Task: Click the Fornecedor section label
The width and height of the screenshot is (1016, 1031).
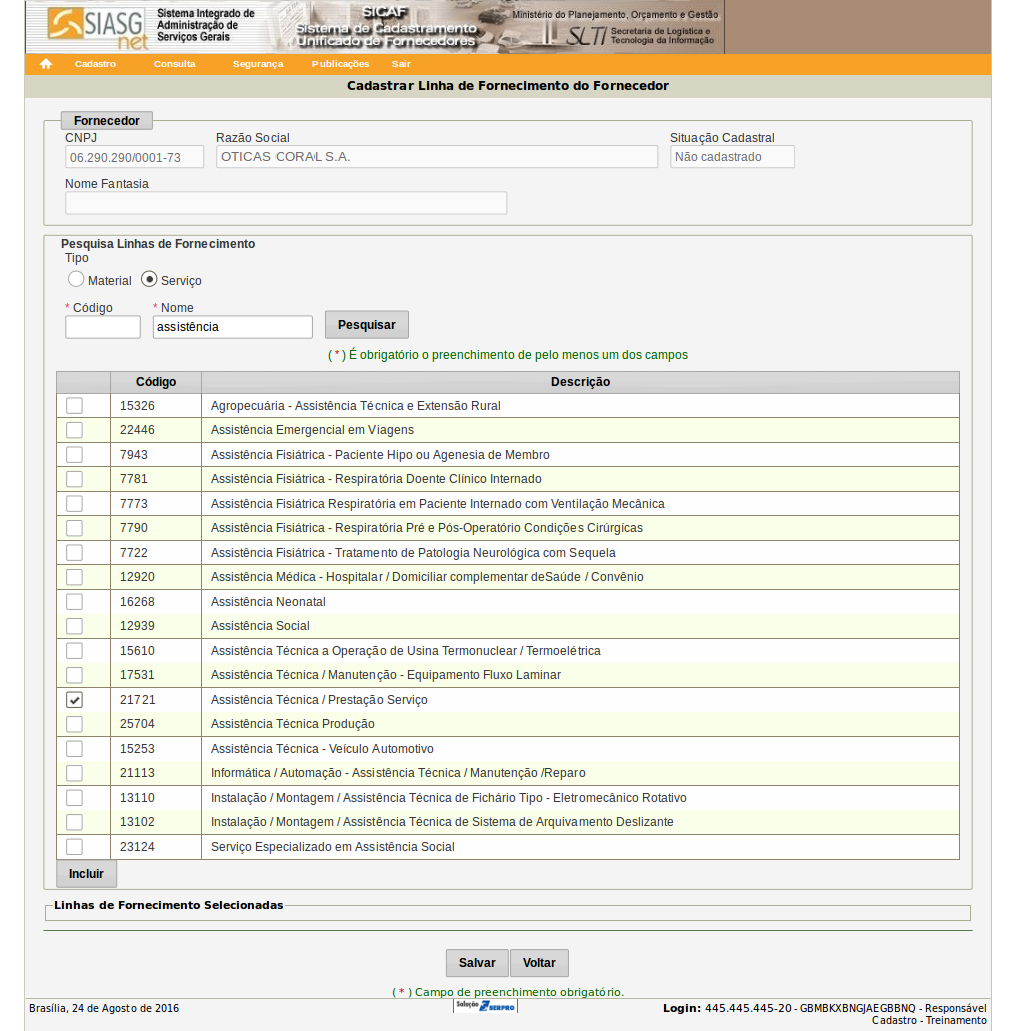Action: [107, 121]
